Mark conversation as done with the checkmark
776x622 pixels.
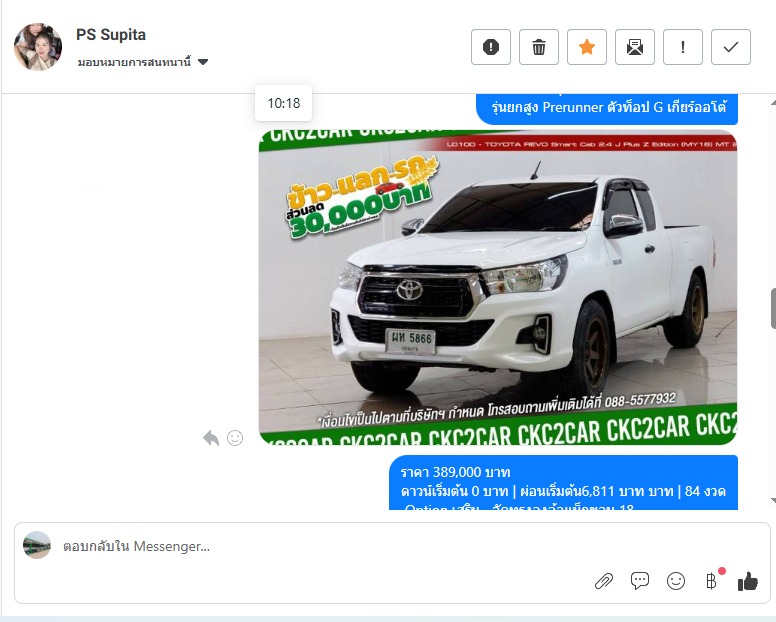click(730, 47)
